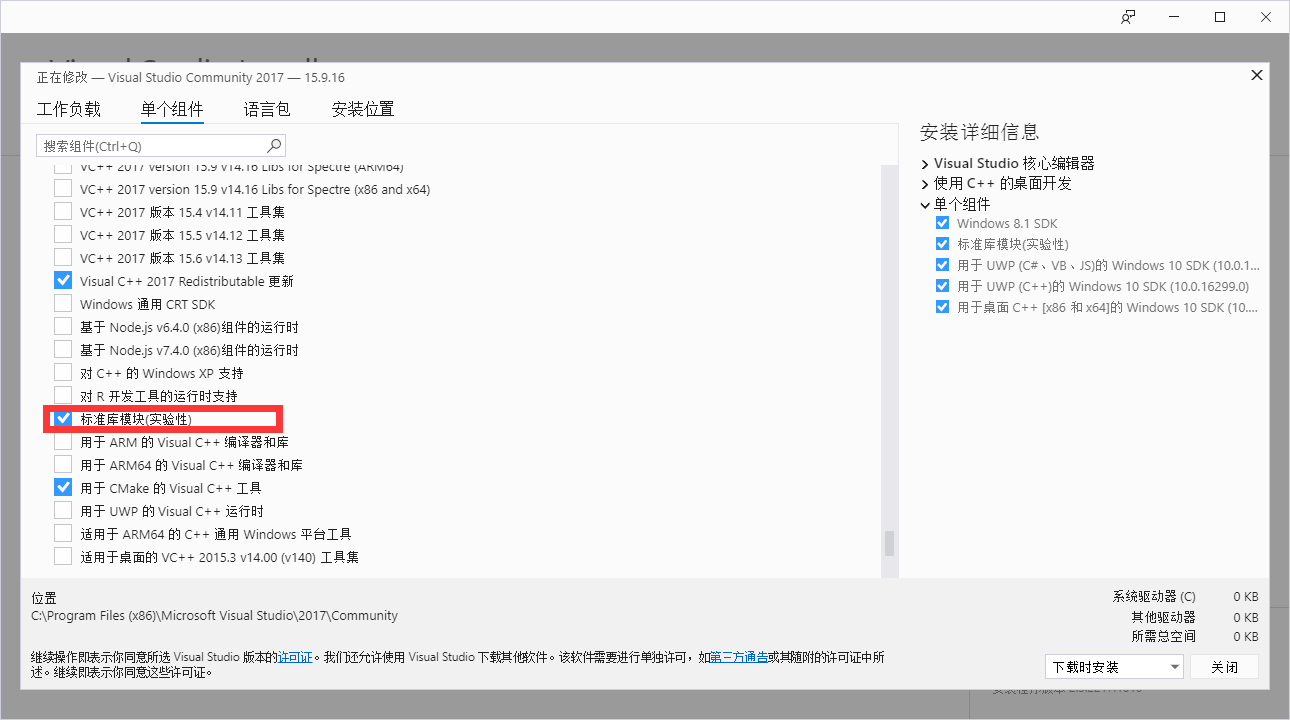Tick 基于 Node.js v7.4.0 (x86)组件的运行时

pyautogui.click(x=63, y=350)
